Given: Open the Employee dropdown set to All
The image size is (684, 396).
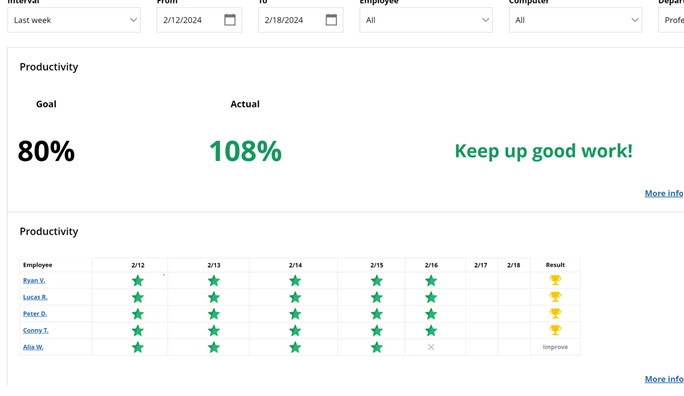Looking at the screenshot, I should tap(426, 20).
